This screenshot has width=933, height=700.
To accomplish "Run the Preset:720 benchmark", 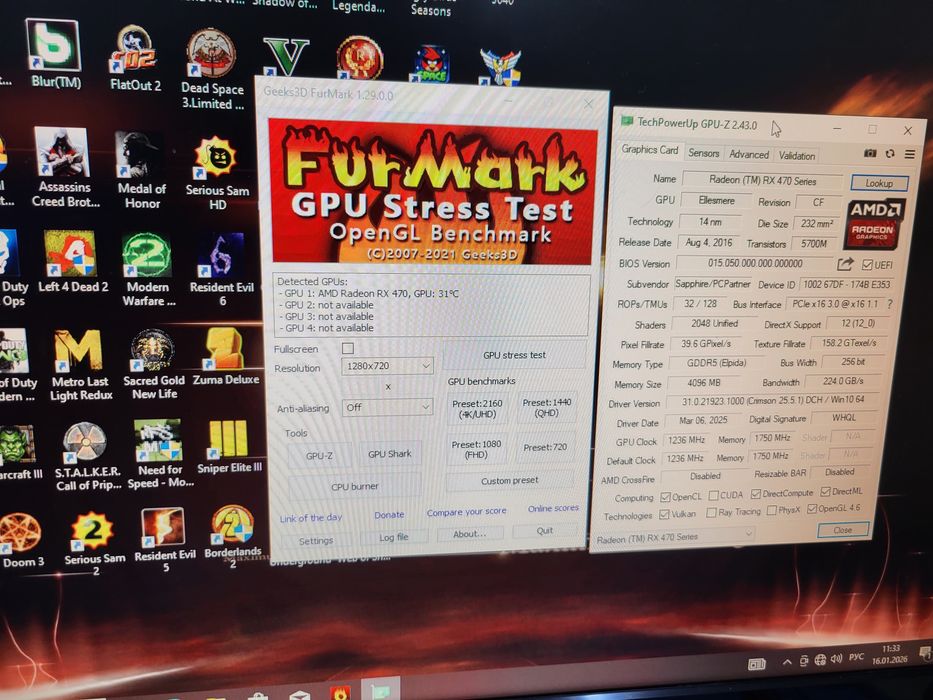I will pyautogui.click(x=545, y=447).
